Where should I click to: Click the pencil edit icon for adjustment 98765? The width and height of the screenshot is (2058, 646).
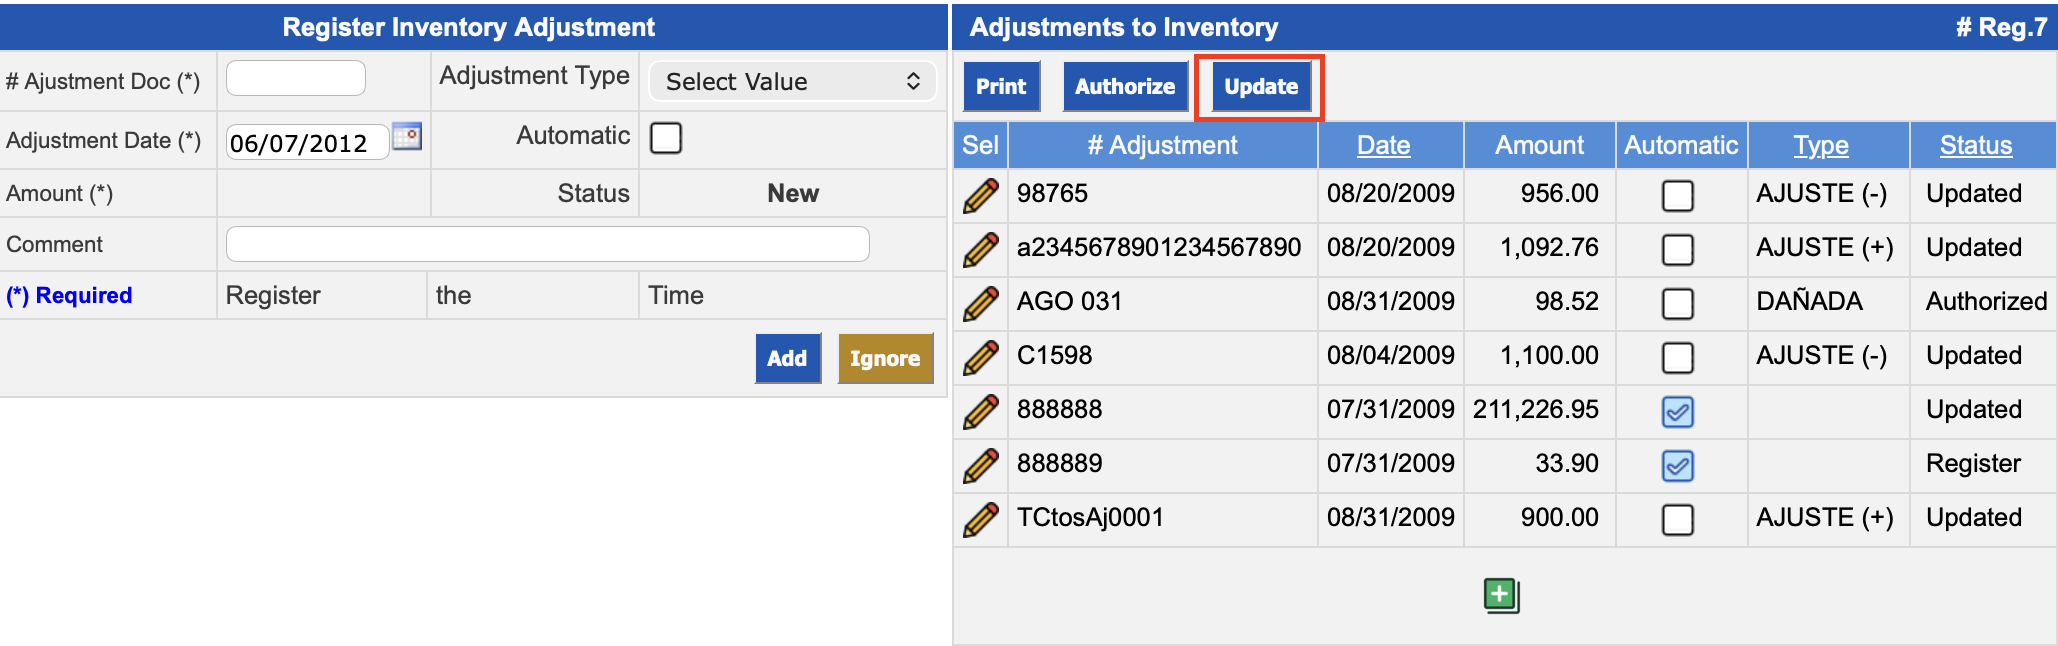click(x=980, y=195)
